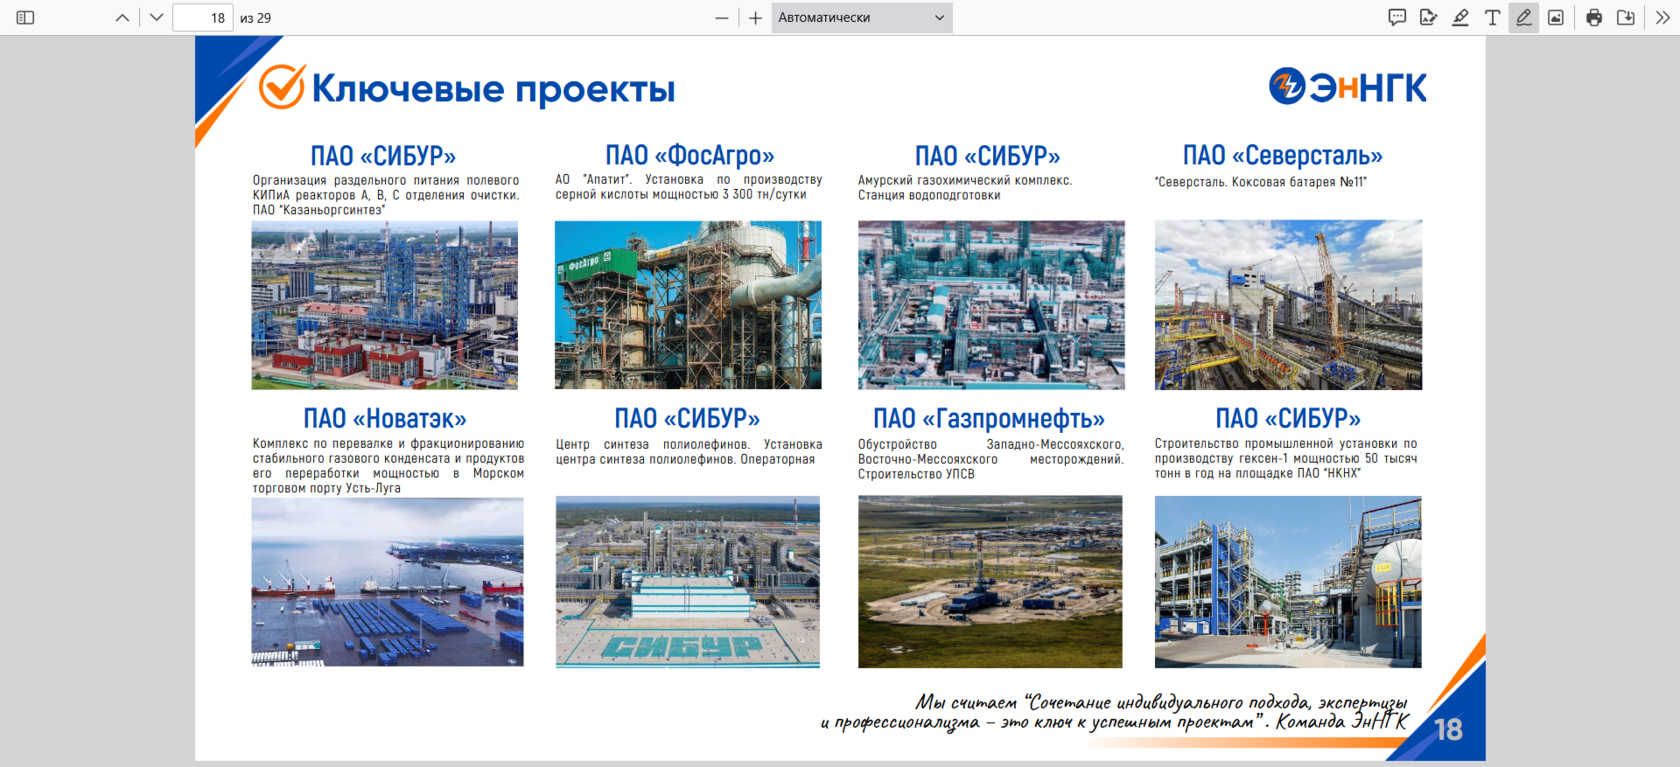1680x767 pixels.
Task: Open the zoom dropdown 'Автоматически'
Action: (x=862, y=18)
